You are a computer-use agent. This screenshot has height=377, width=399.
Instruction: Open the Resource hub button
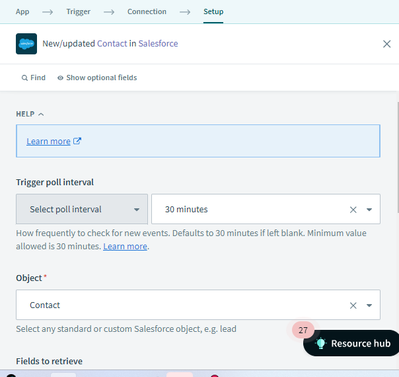(x=351, y=343)
